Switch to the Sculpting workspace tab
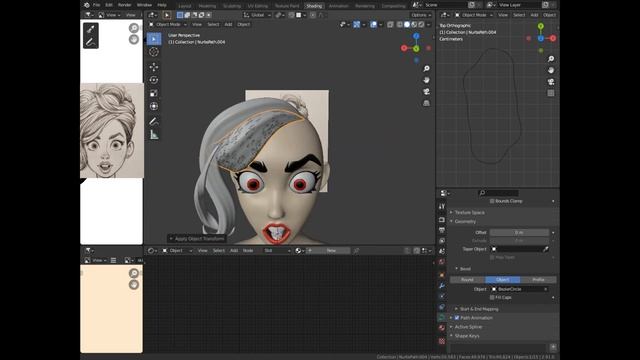The image size is (640, 360). [232, 6]
